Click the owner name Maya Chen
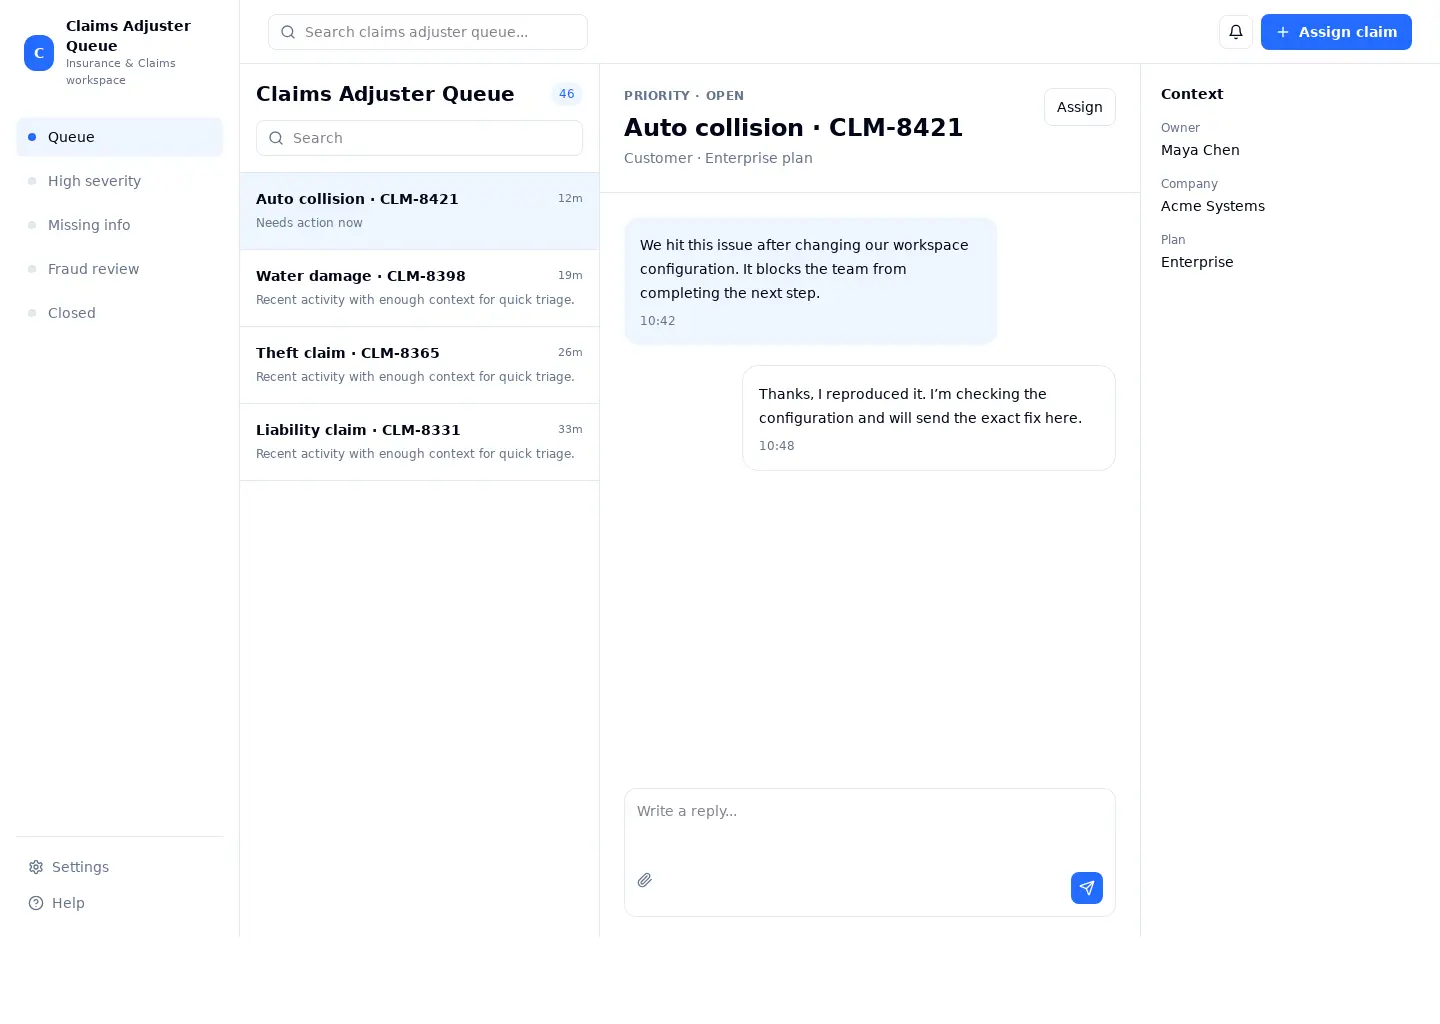The image size is (1440, 1024). 1200,150
